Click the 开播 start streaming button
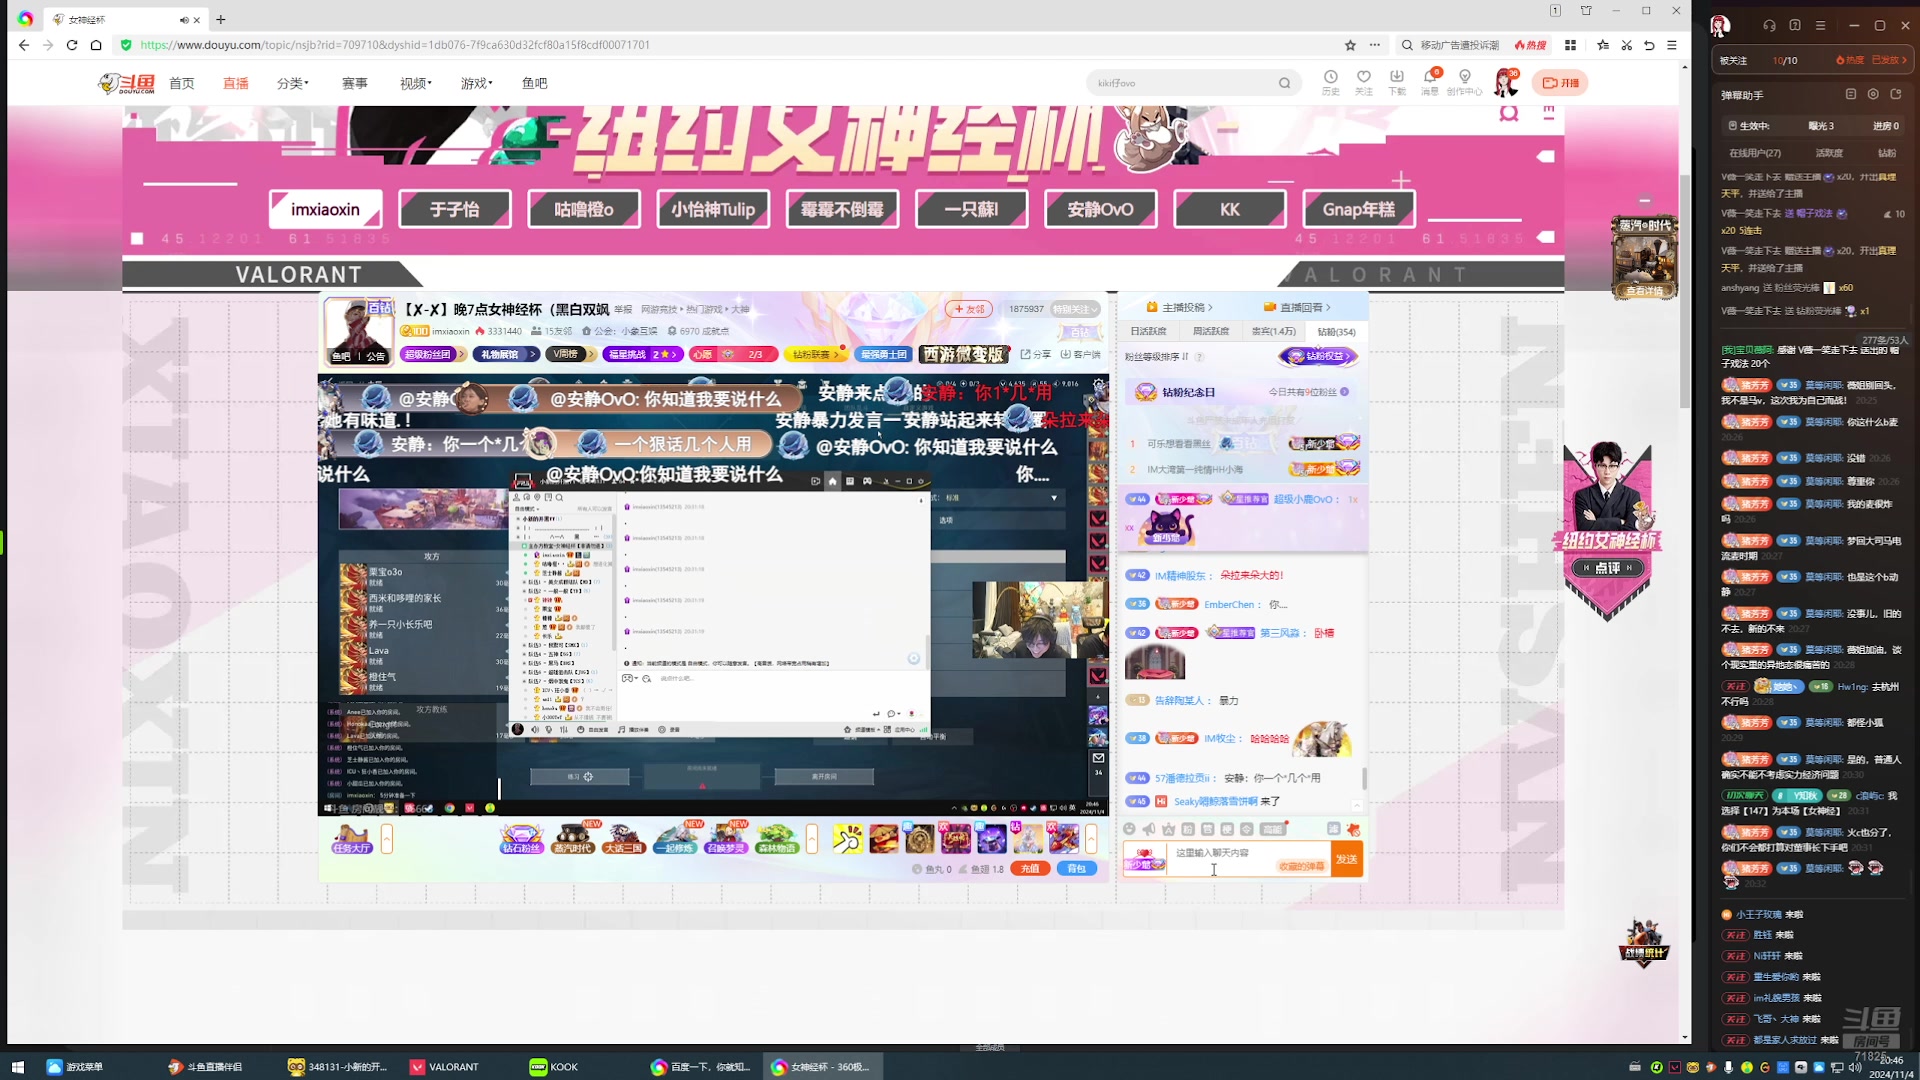Image resolution: width=1920 pixels, height=1080 pixels. [1560, 83]
